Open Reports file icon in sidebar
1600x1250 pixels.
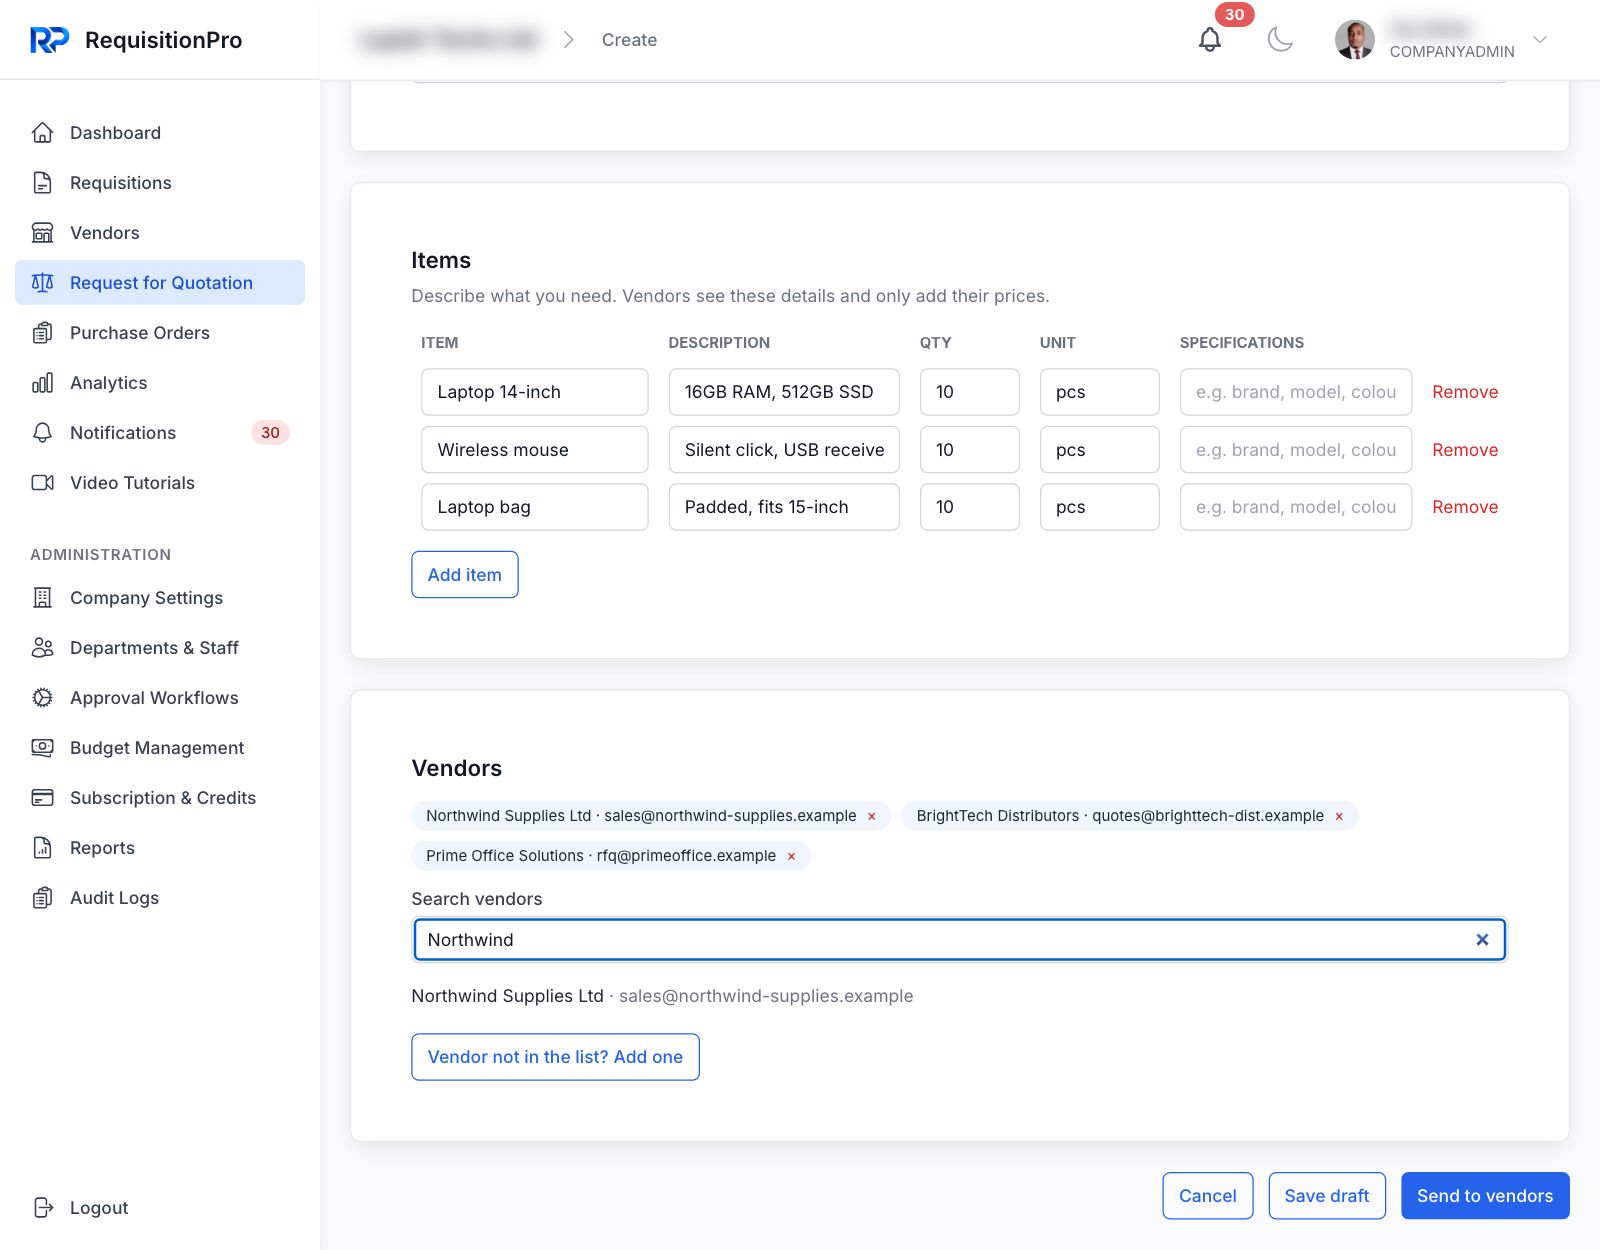[42, 848]
